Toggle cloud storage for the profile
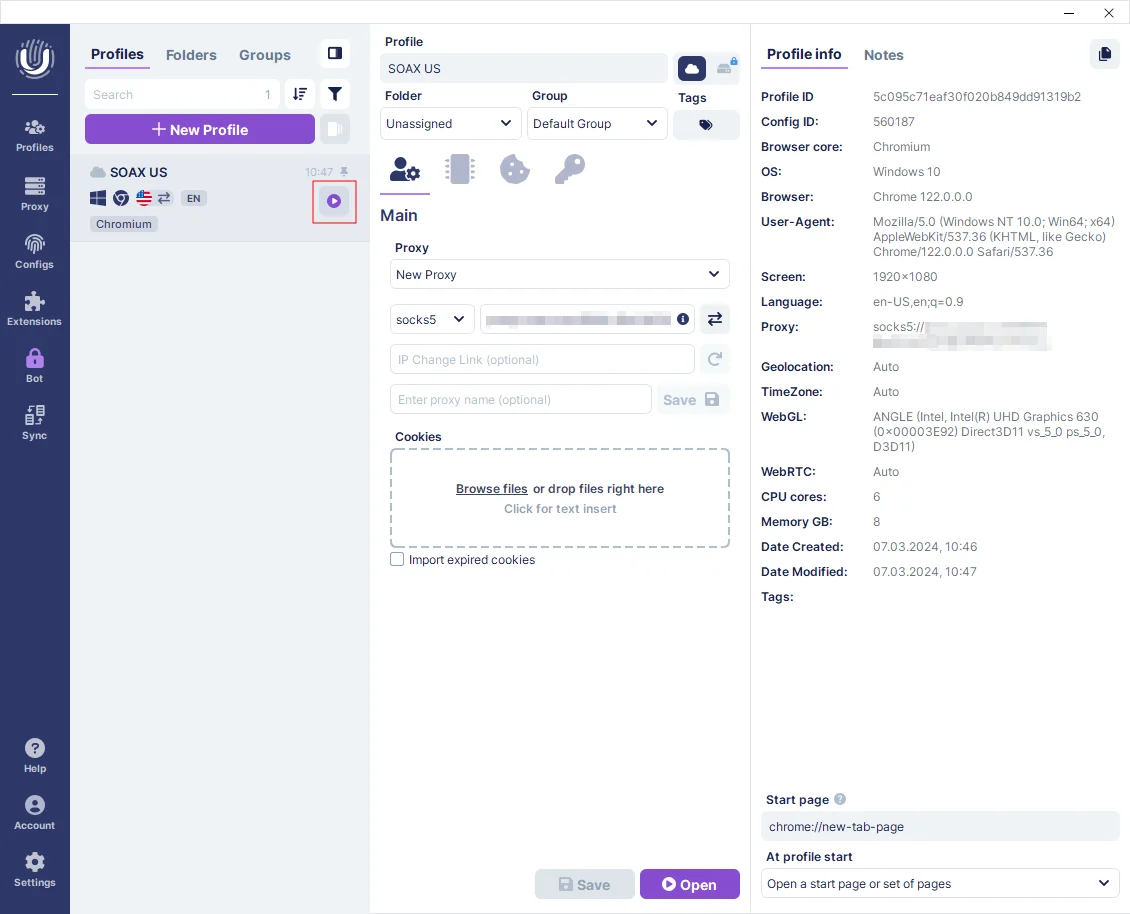1130x914 pixels. click(x=692, y=68)
